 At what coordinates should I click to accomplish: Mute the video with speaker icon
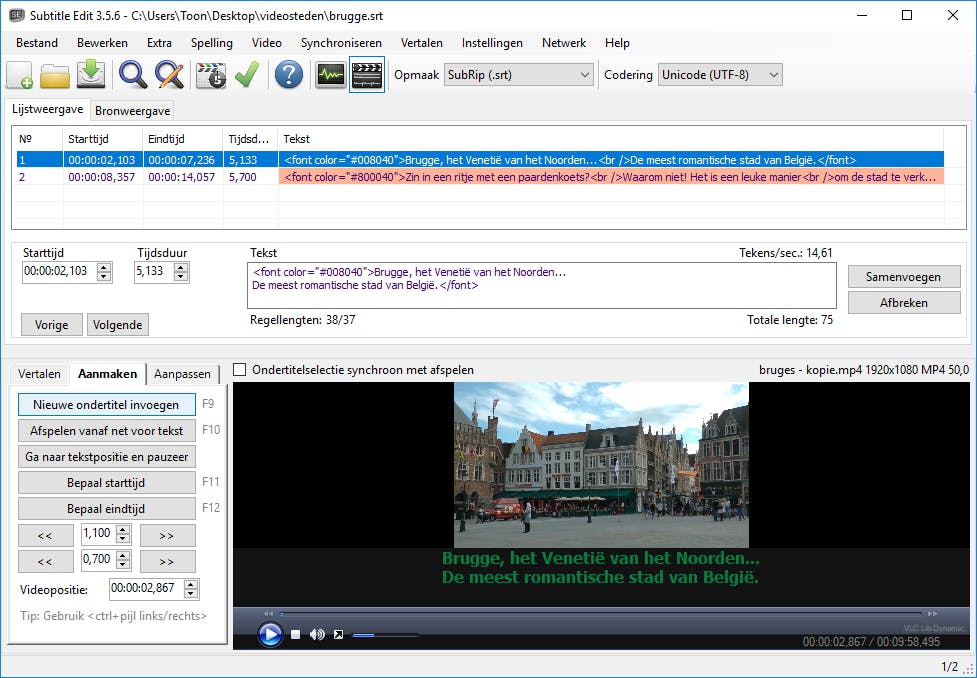[x=317, y=634]
